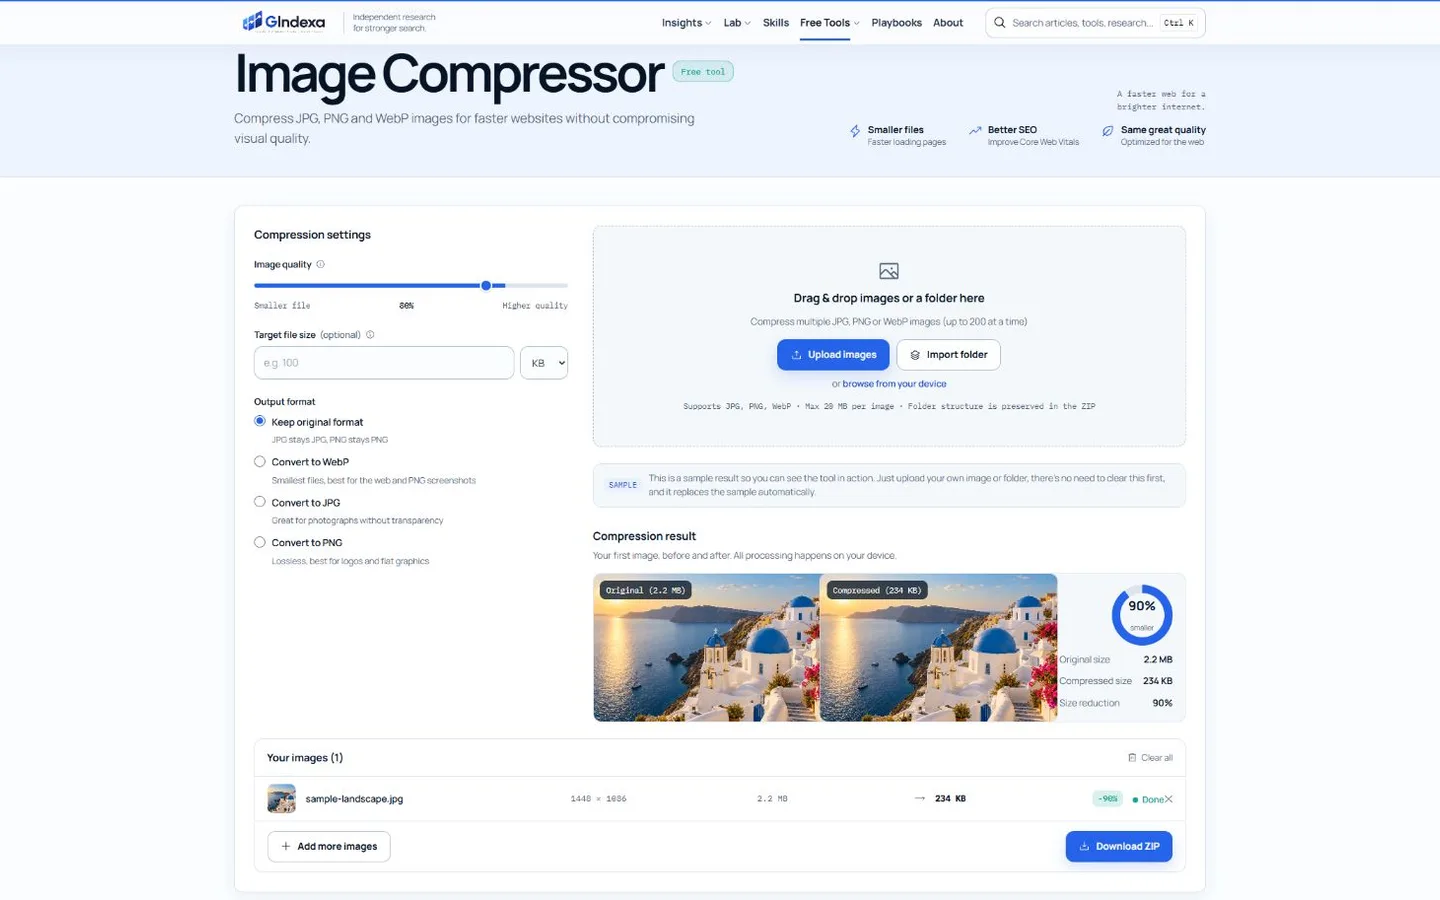Viewport: 1440px width, 900px height.
Task: Click the Compressed (234 KB) preview image
Action: click(938, 647)
